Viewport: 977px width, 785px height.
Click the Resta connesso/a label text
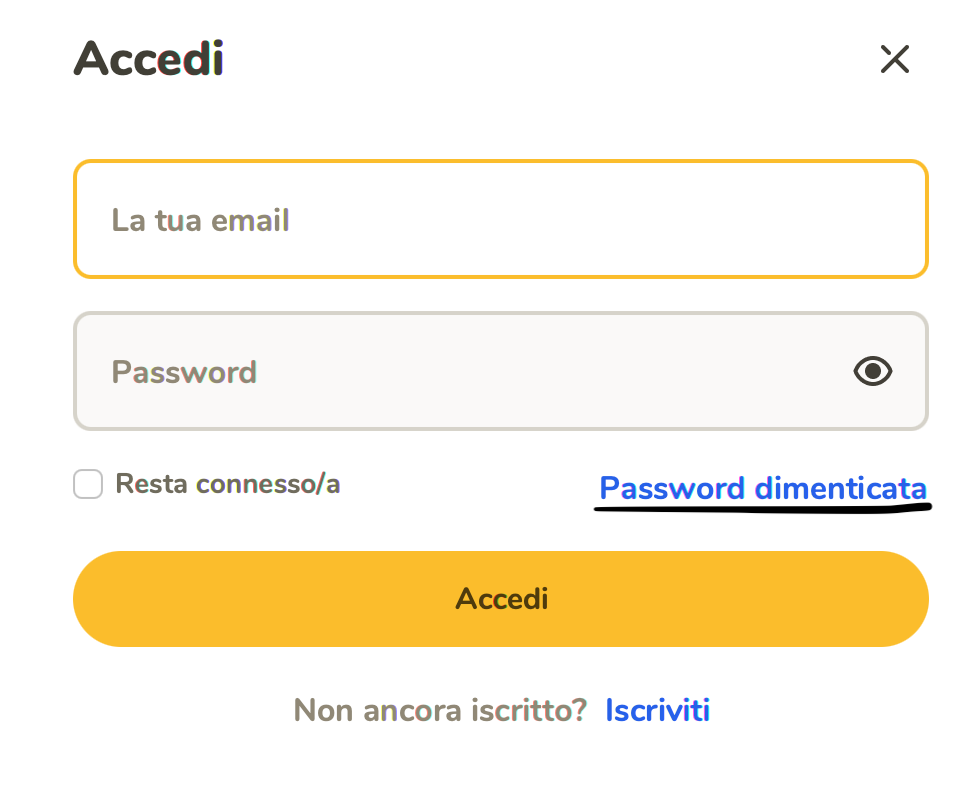coord(227,484)
